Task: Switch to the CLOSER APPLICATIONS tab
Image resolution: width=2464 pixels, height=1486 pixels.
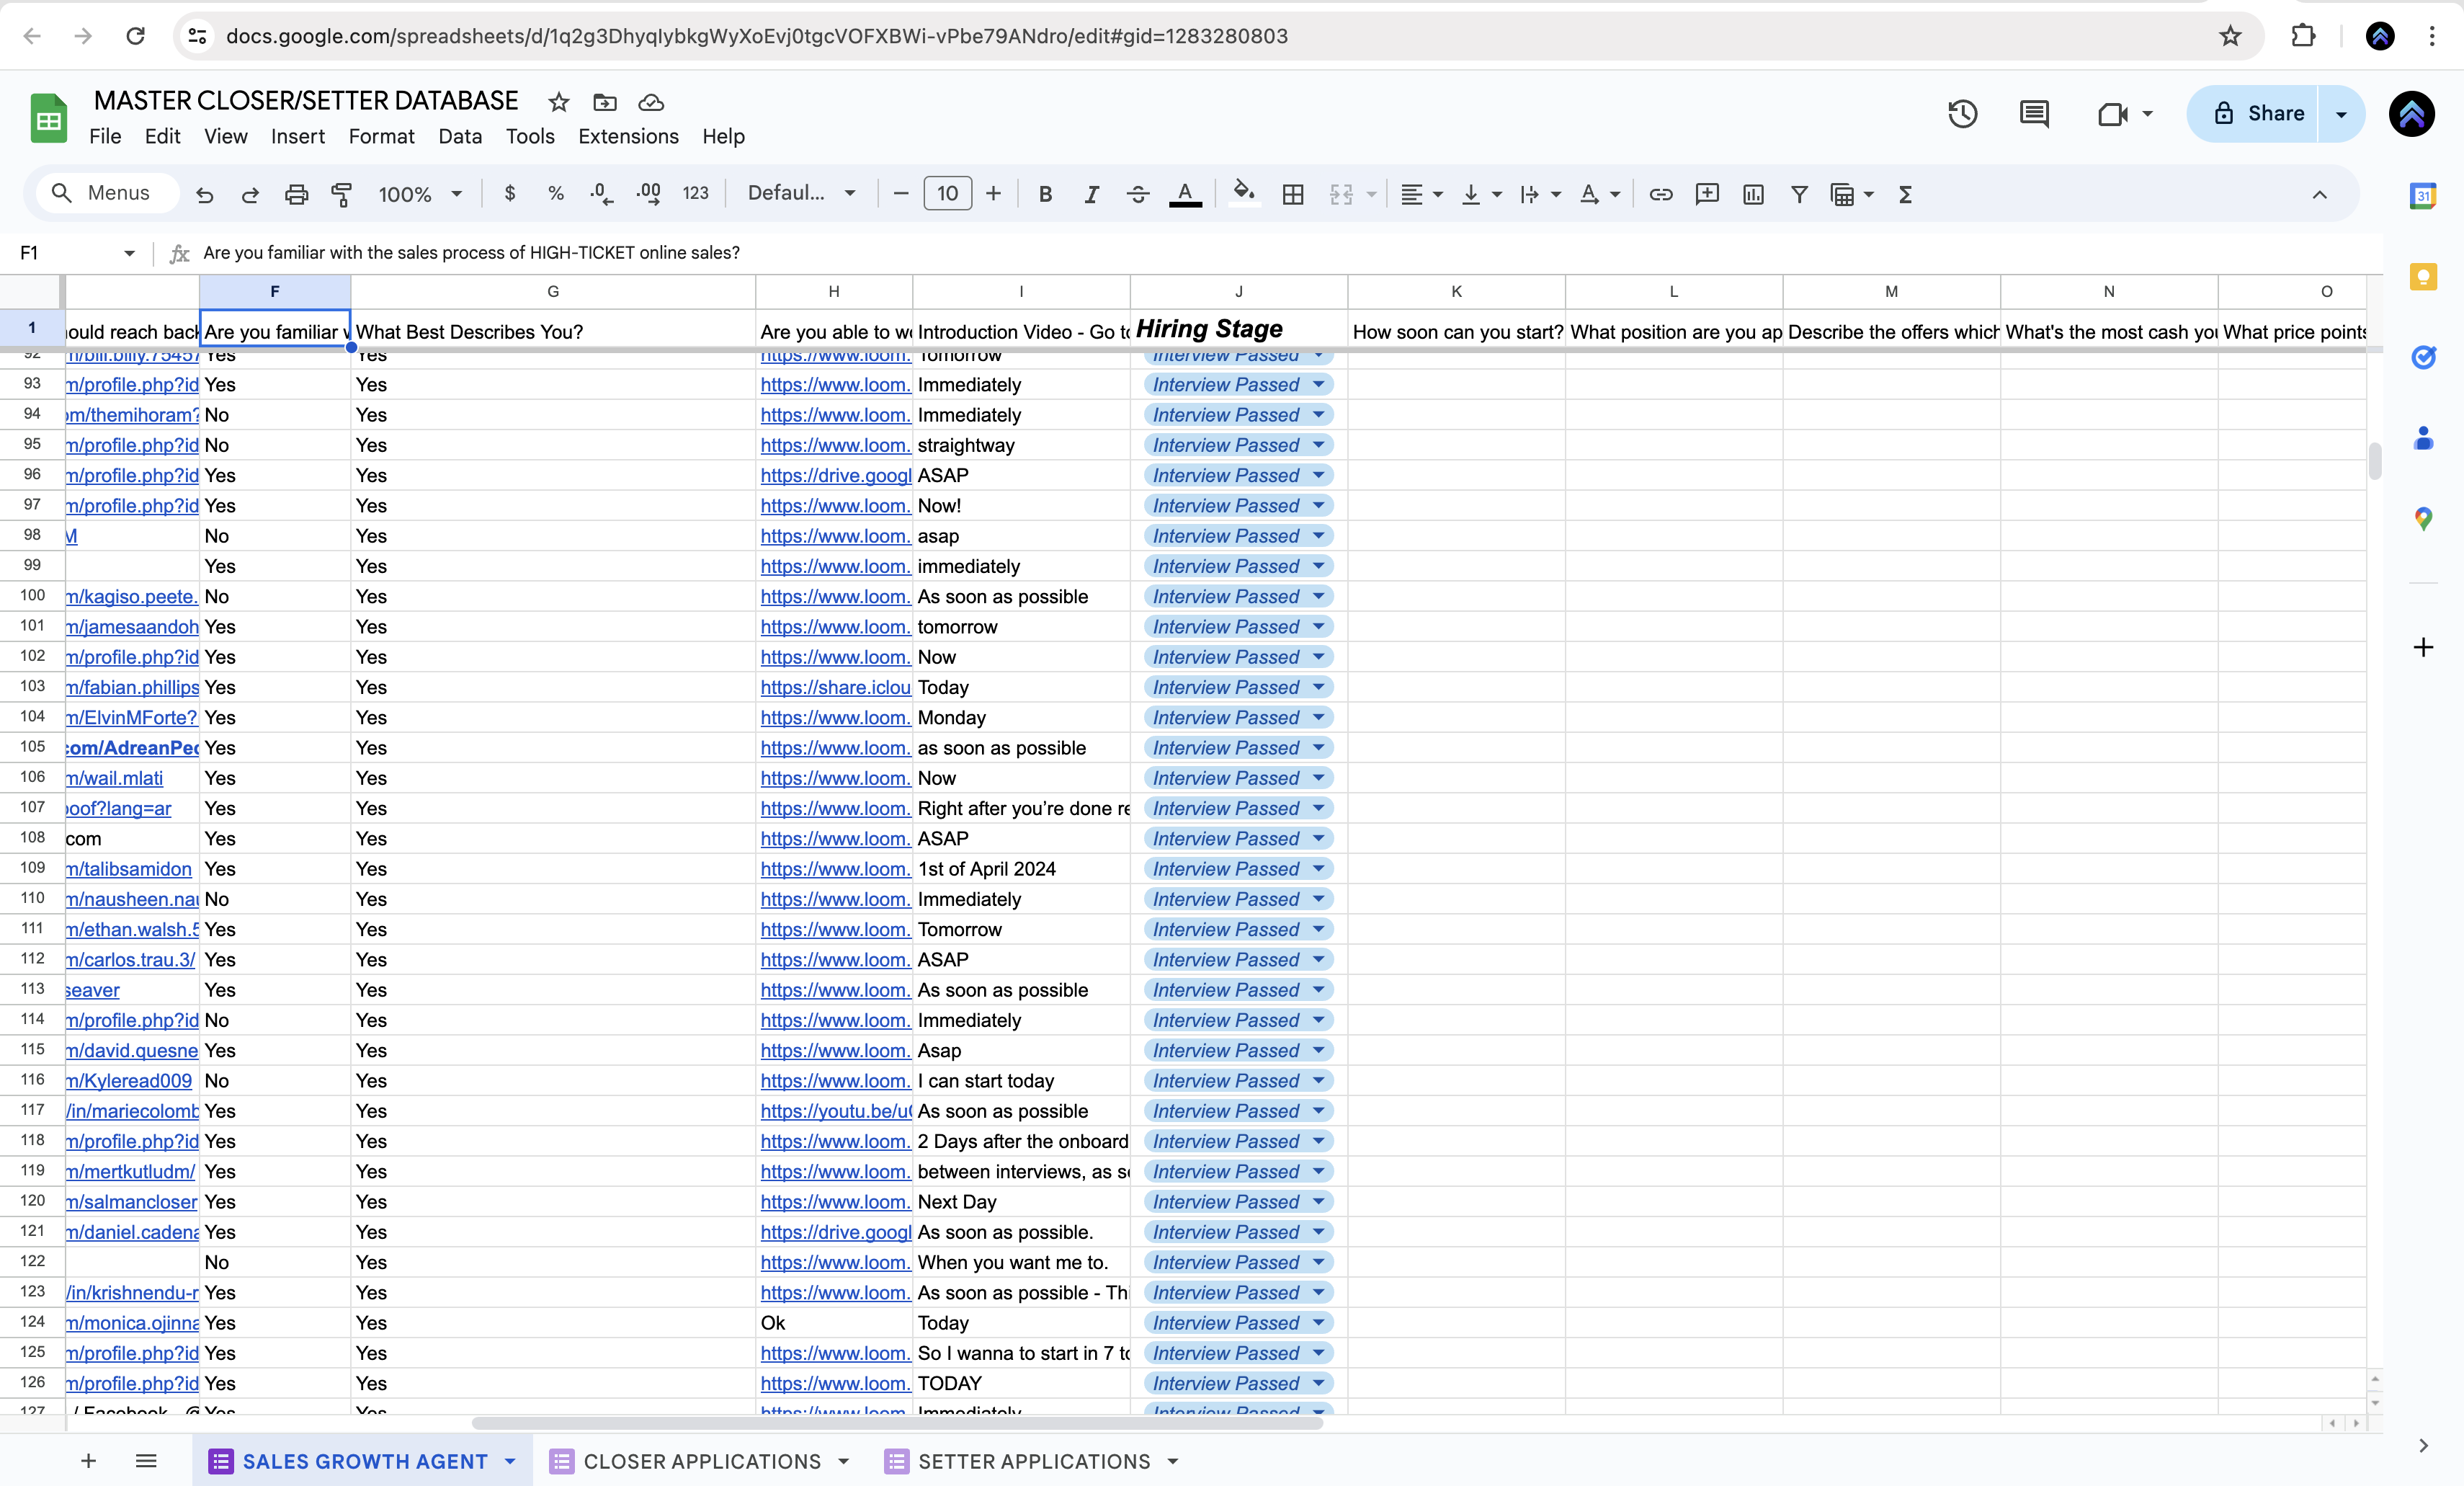Action: pos(700,1461)
